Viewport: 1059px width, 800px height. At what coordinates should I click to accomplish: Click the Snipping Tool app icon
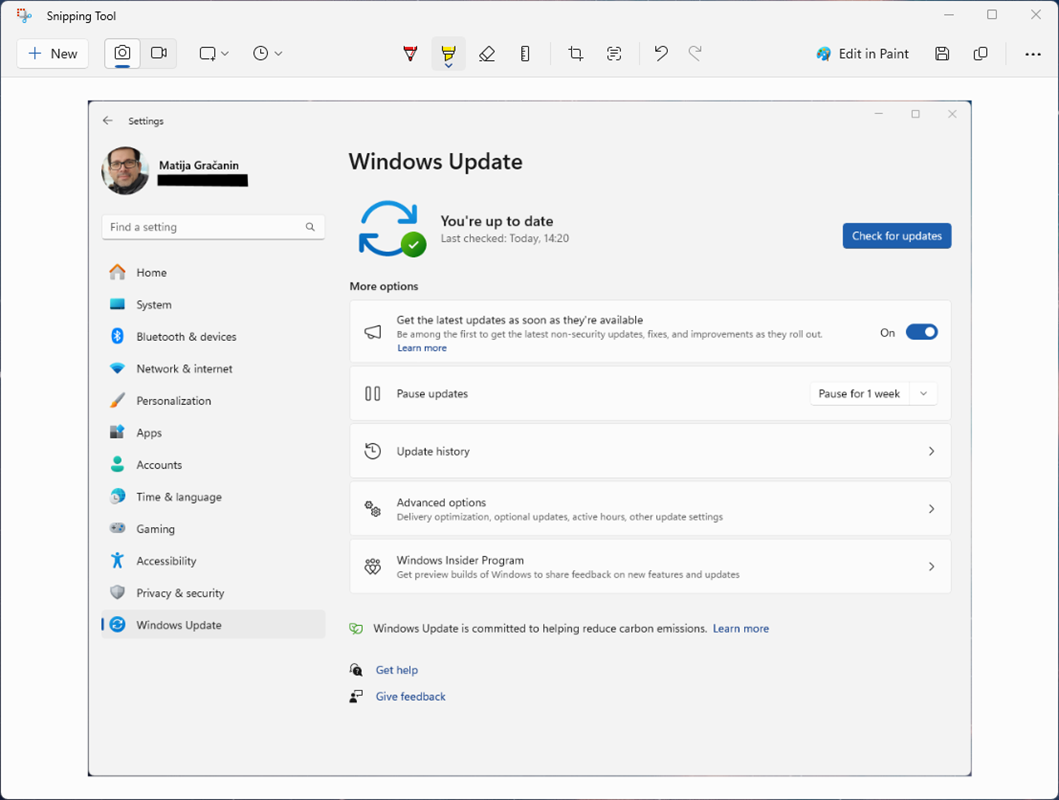pos(24,16)
